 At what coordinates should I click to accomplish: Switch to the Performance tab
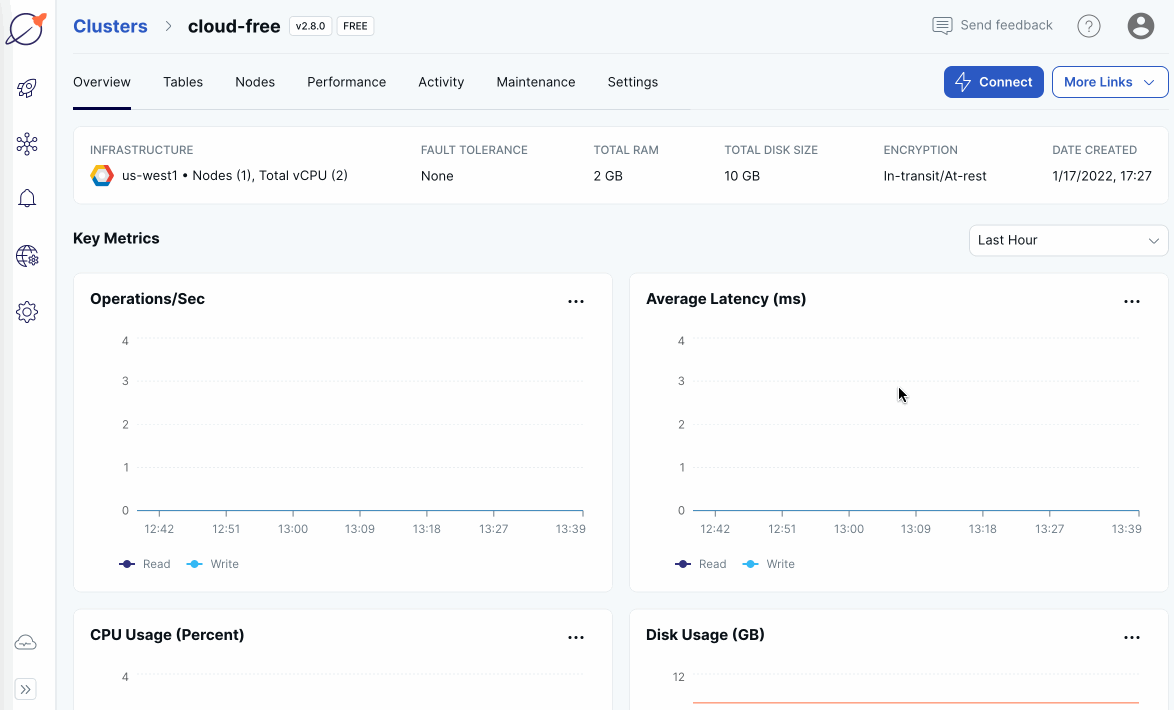(x=346, y=82)
